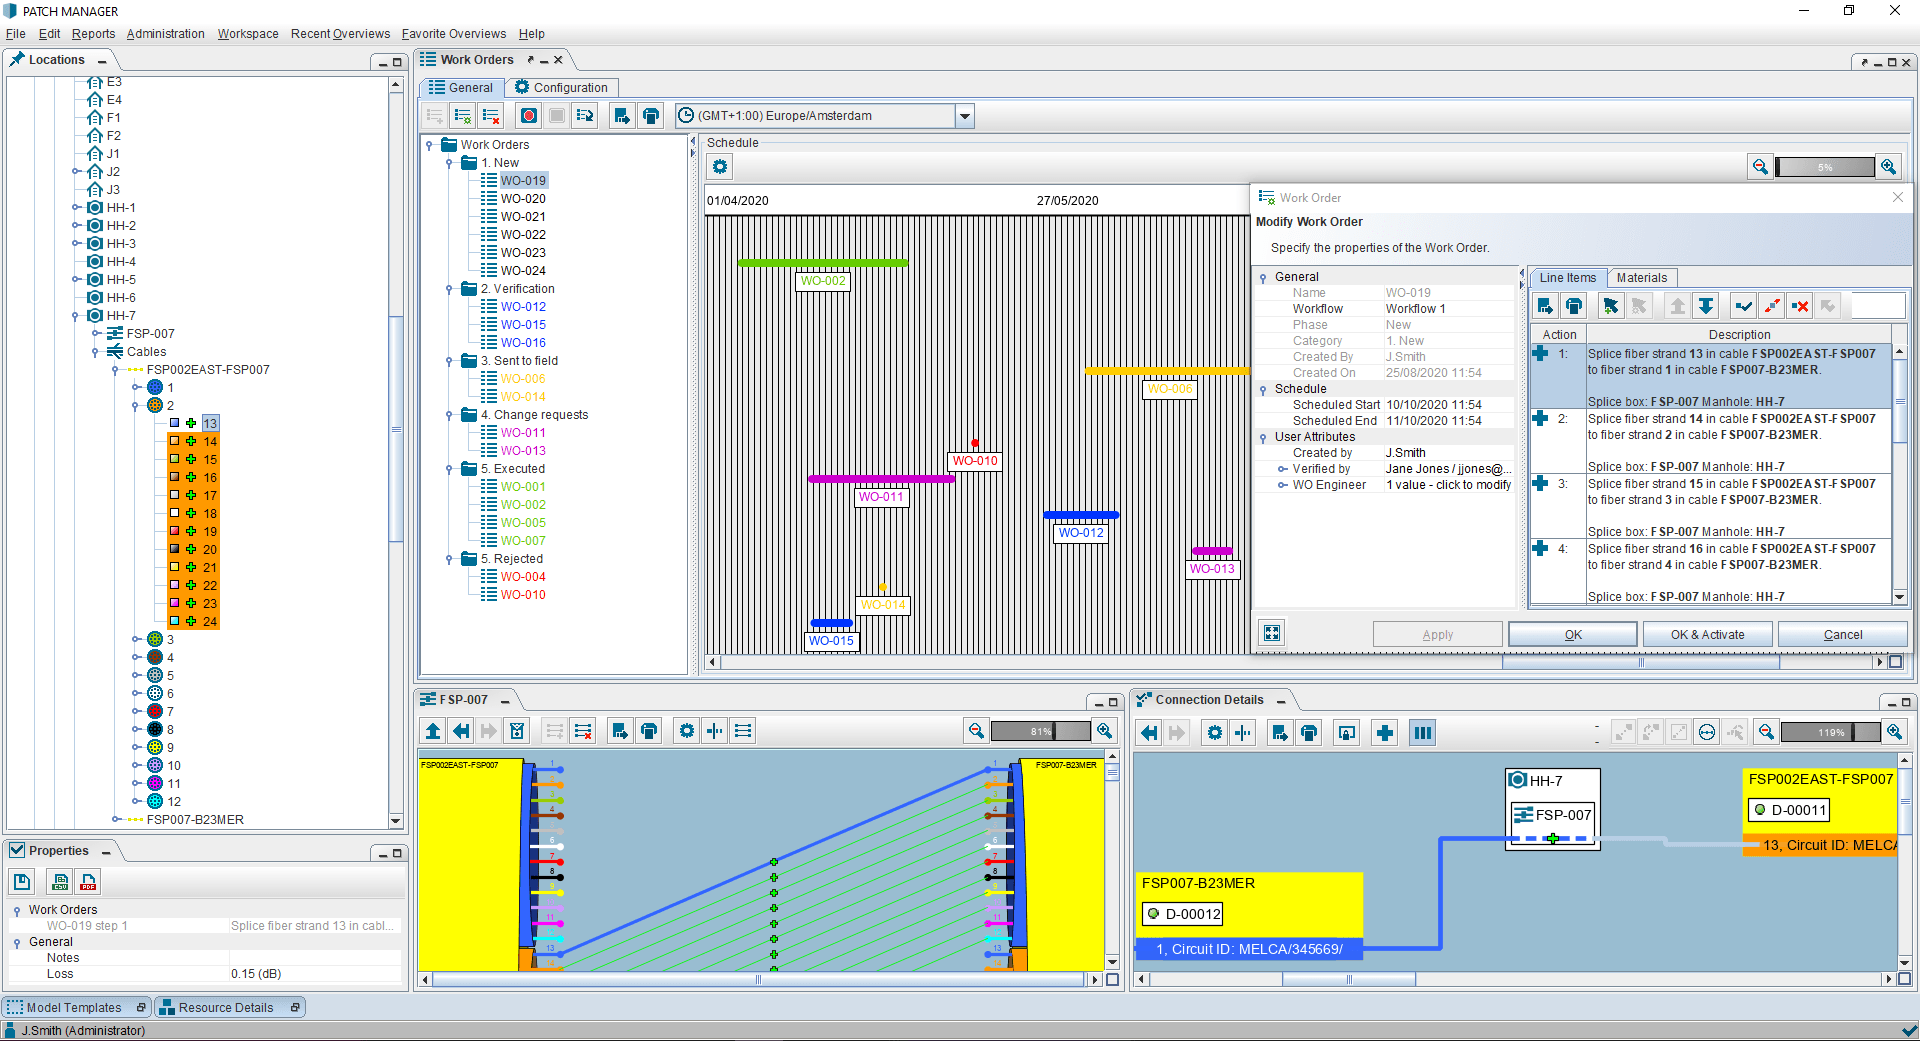Collapse the User Attributes section
The image size is (1920, 1041).
(1263, 438)
